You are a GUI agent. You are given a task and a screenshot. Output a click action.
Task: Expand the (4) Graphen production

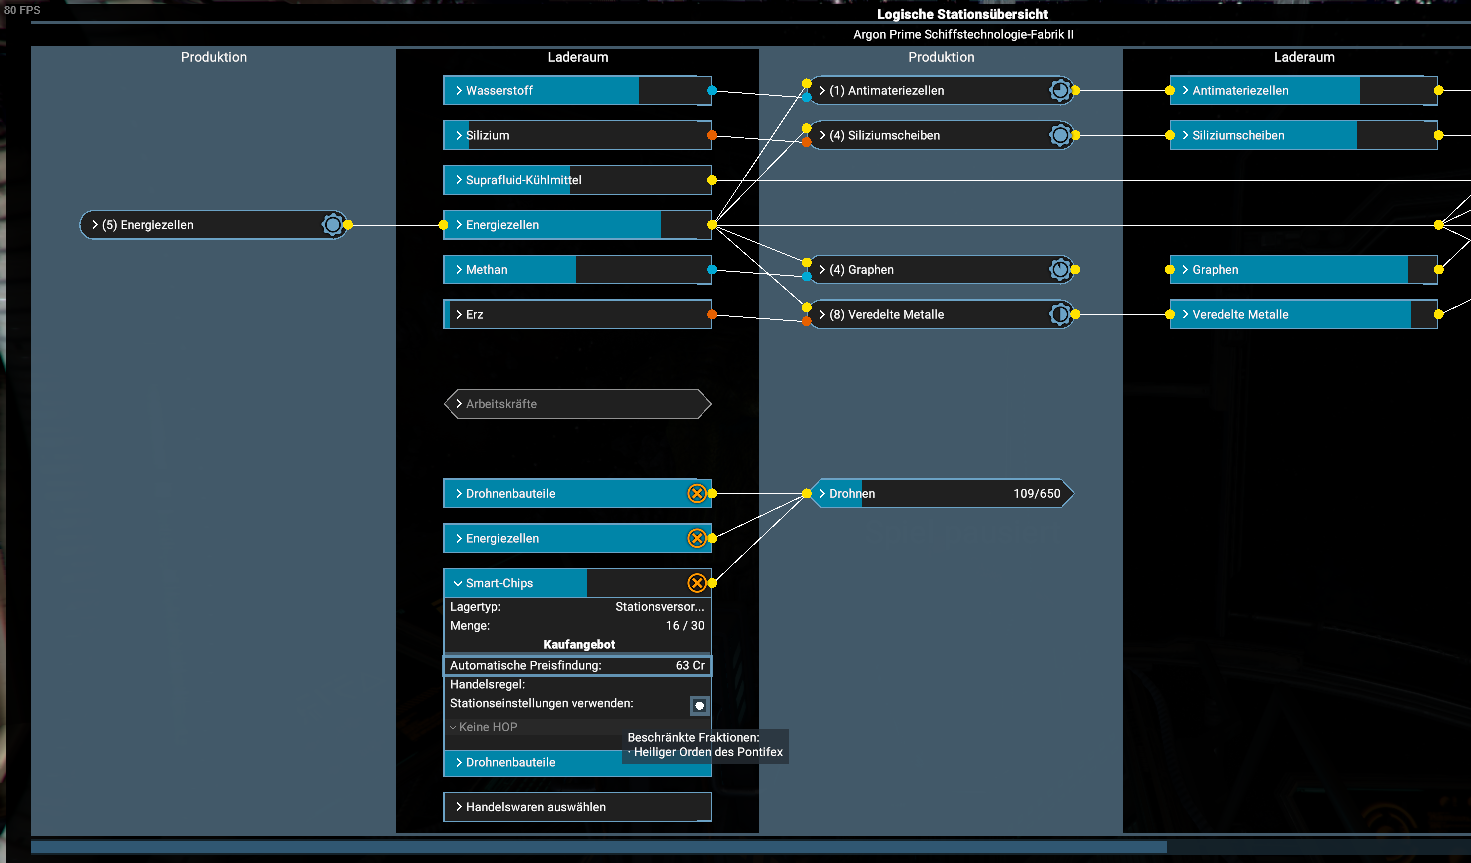click(940, 269)
